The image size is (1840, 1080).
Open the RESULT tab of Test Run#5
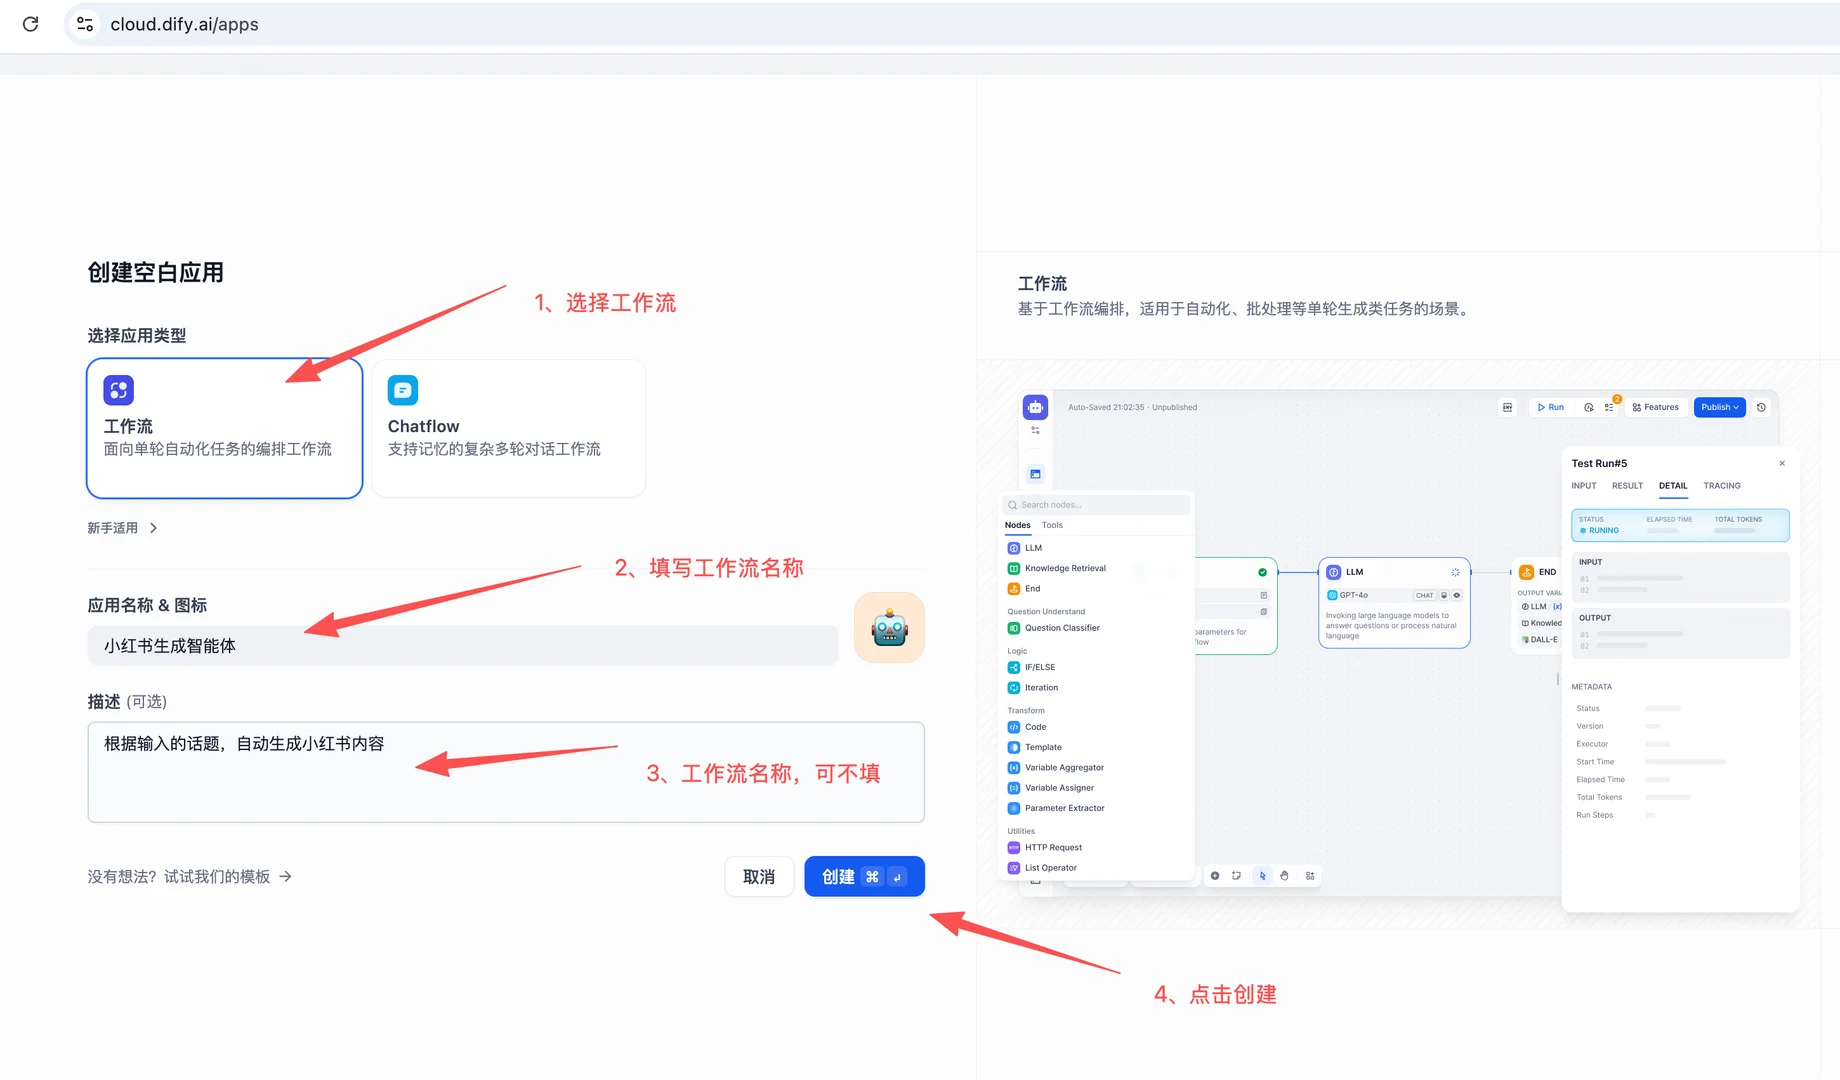click(1627, 486)
